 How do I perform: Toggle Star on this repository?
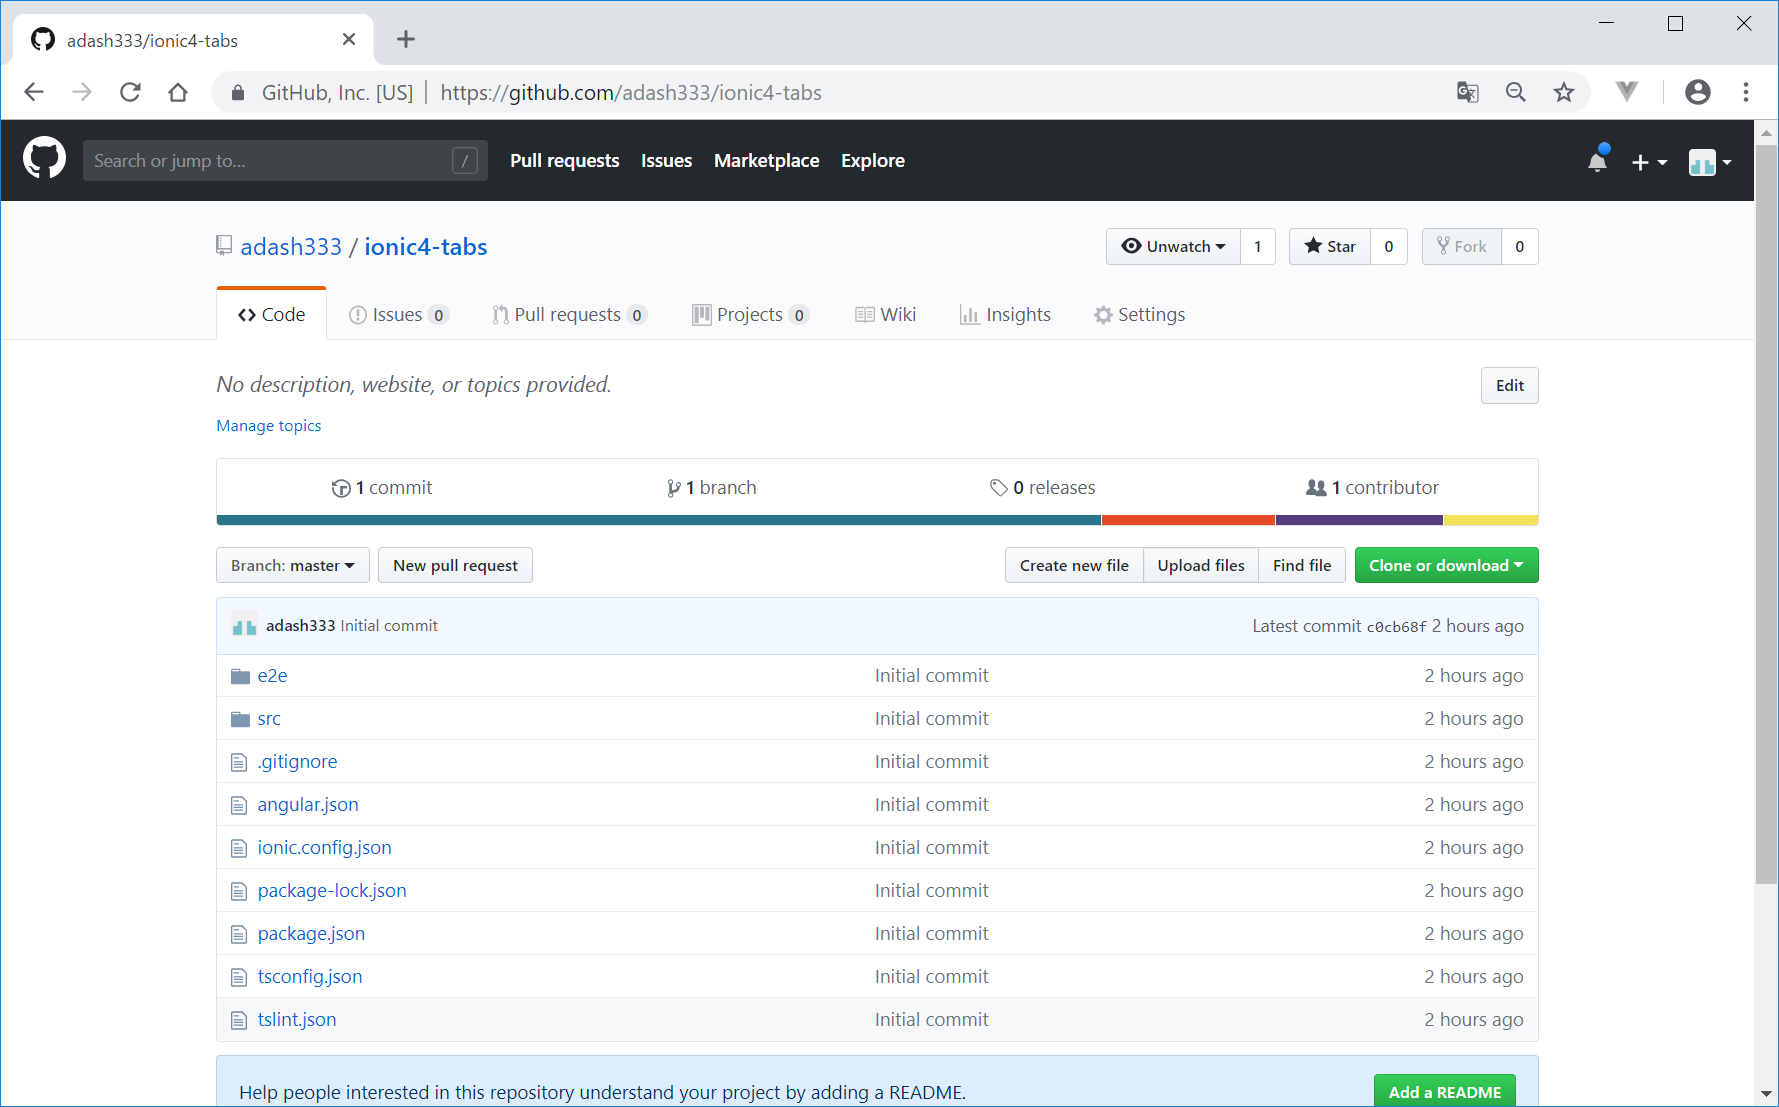click(1330, 247)
